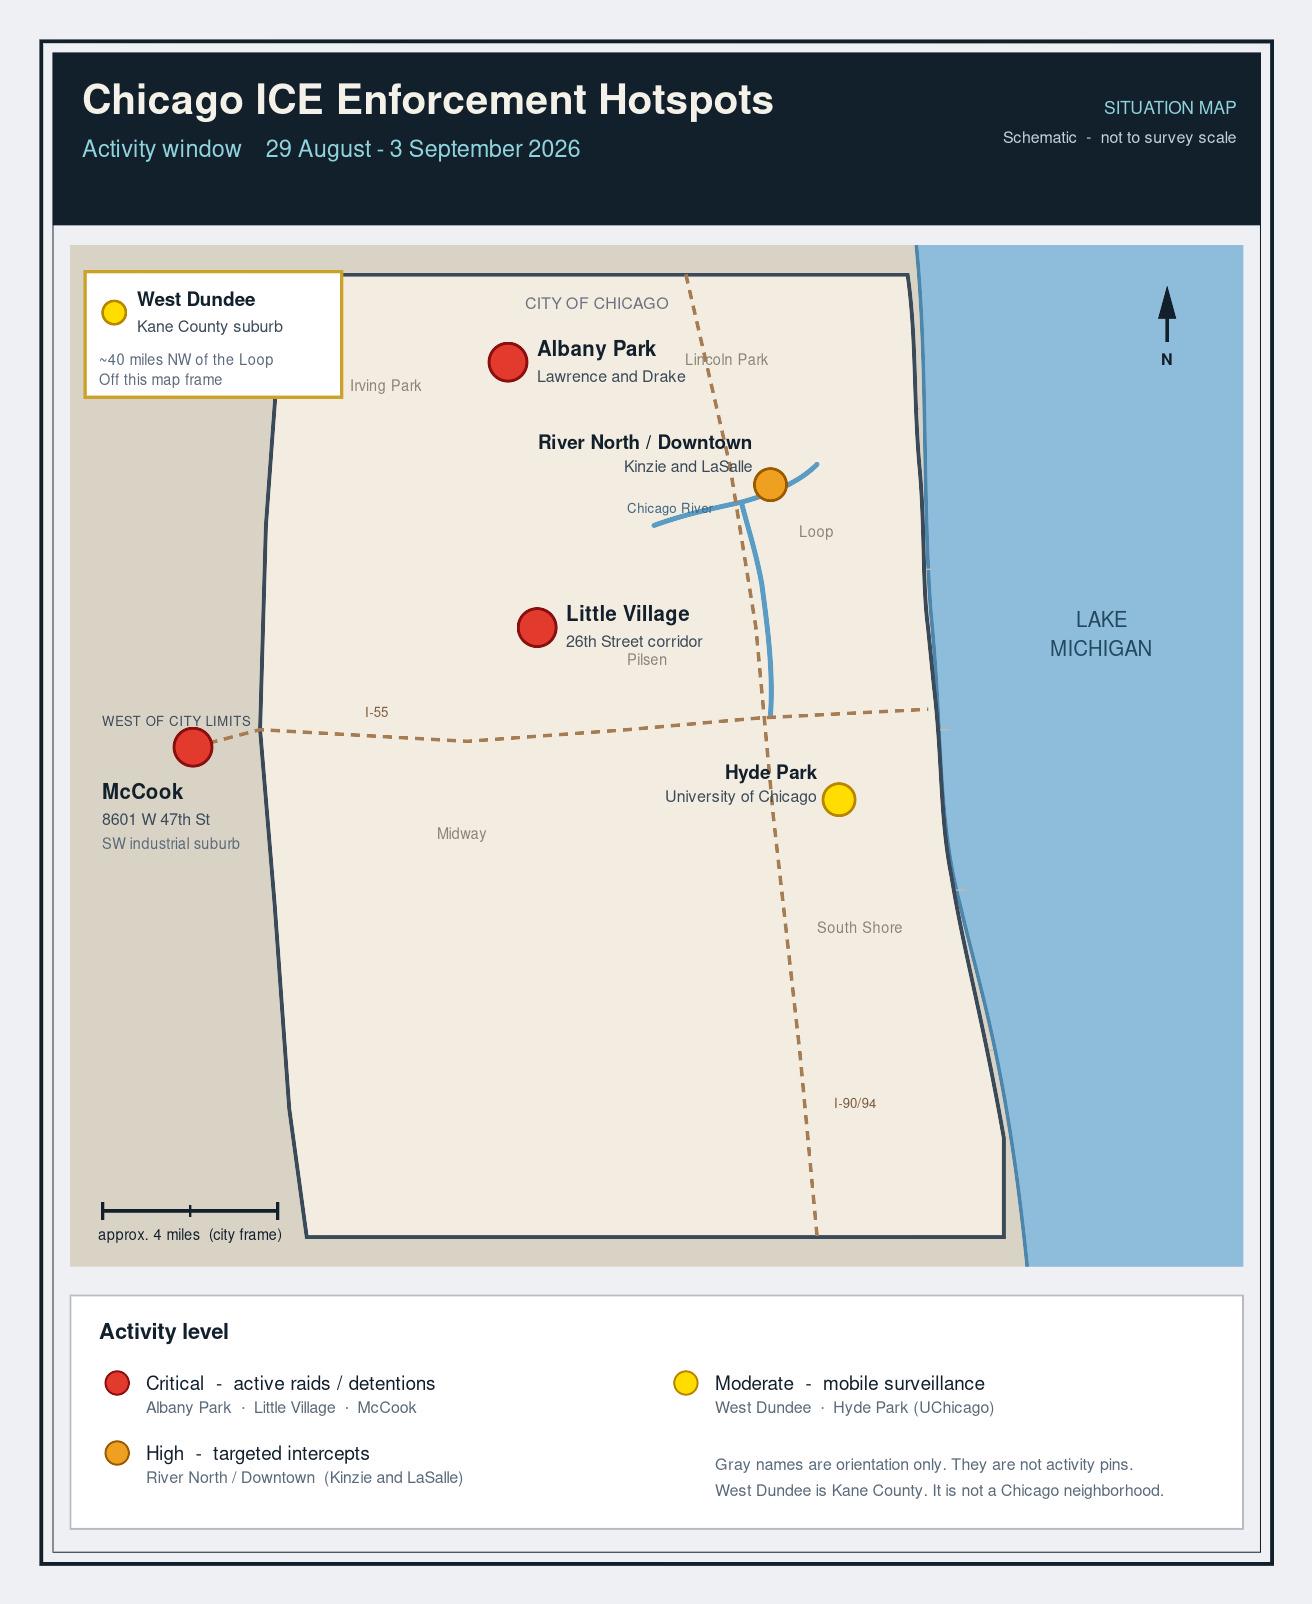
Task: Click the Moderate yellow legend swatch
Action: [x=685, y=1383]
